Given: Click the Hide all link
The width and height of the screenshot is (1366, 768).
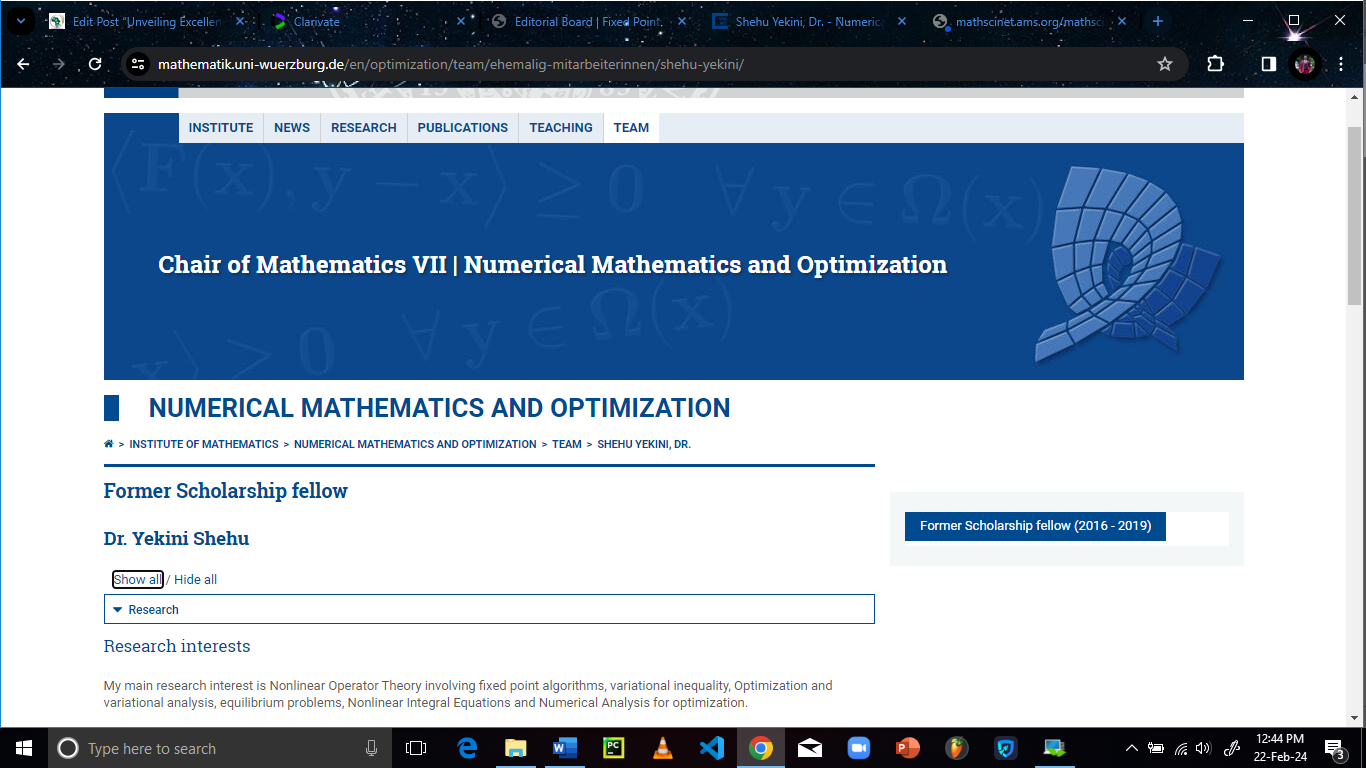Looking at the screenshot, I should point(195,580).
